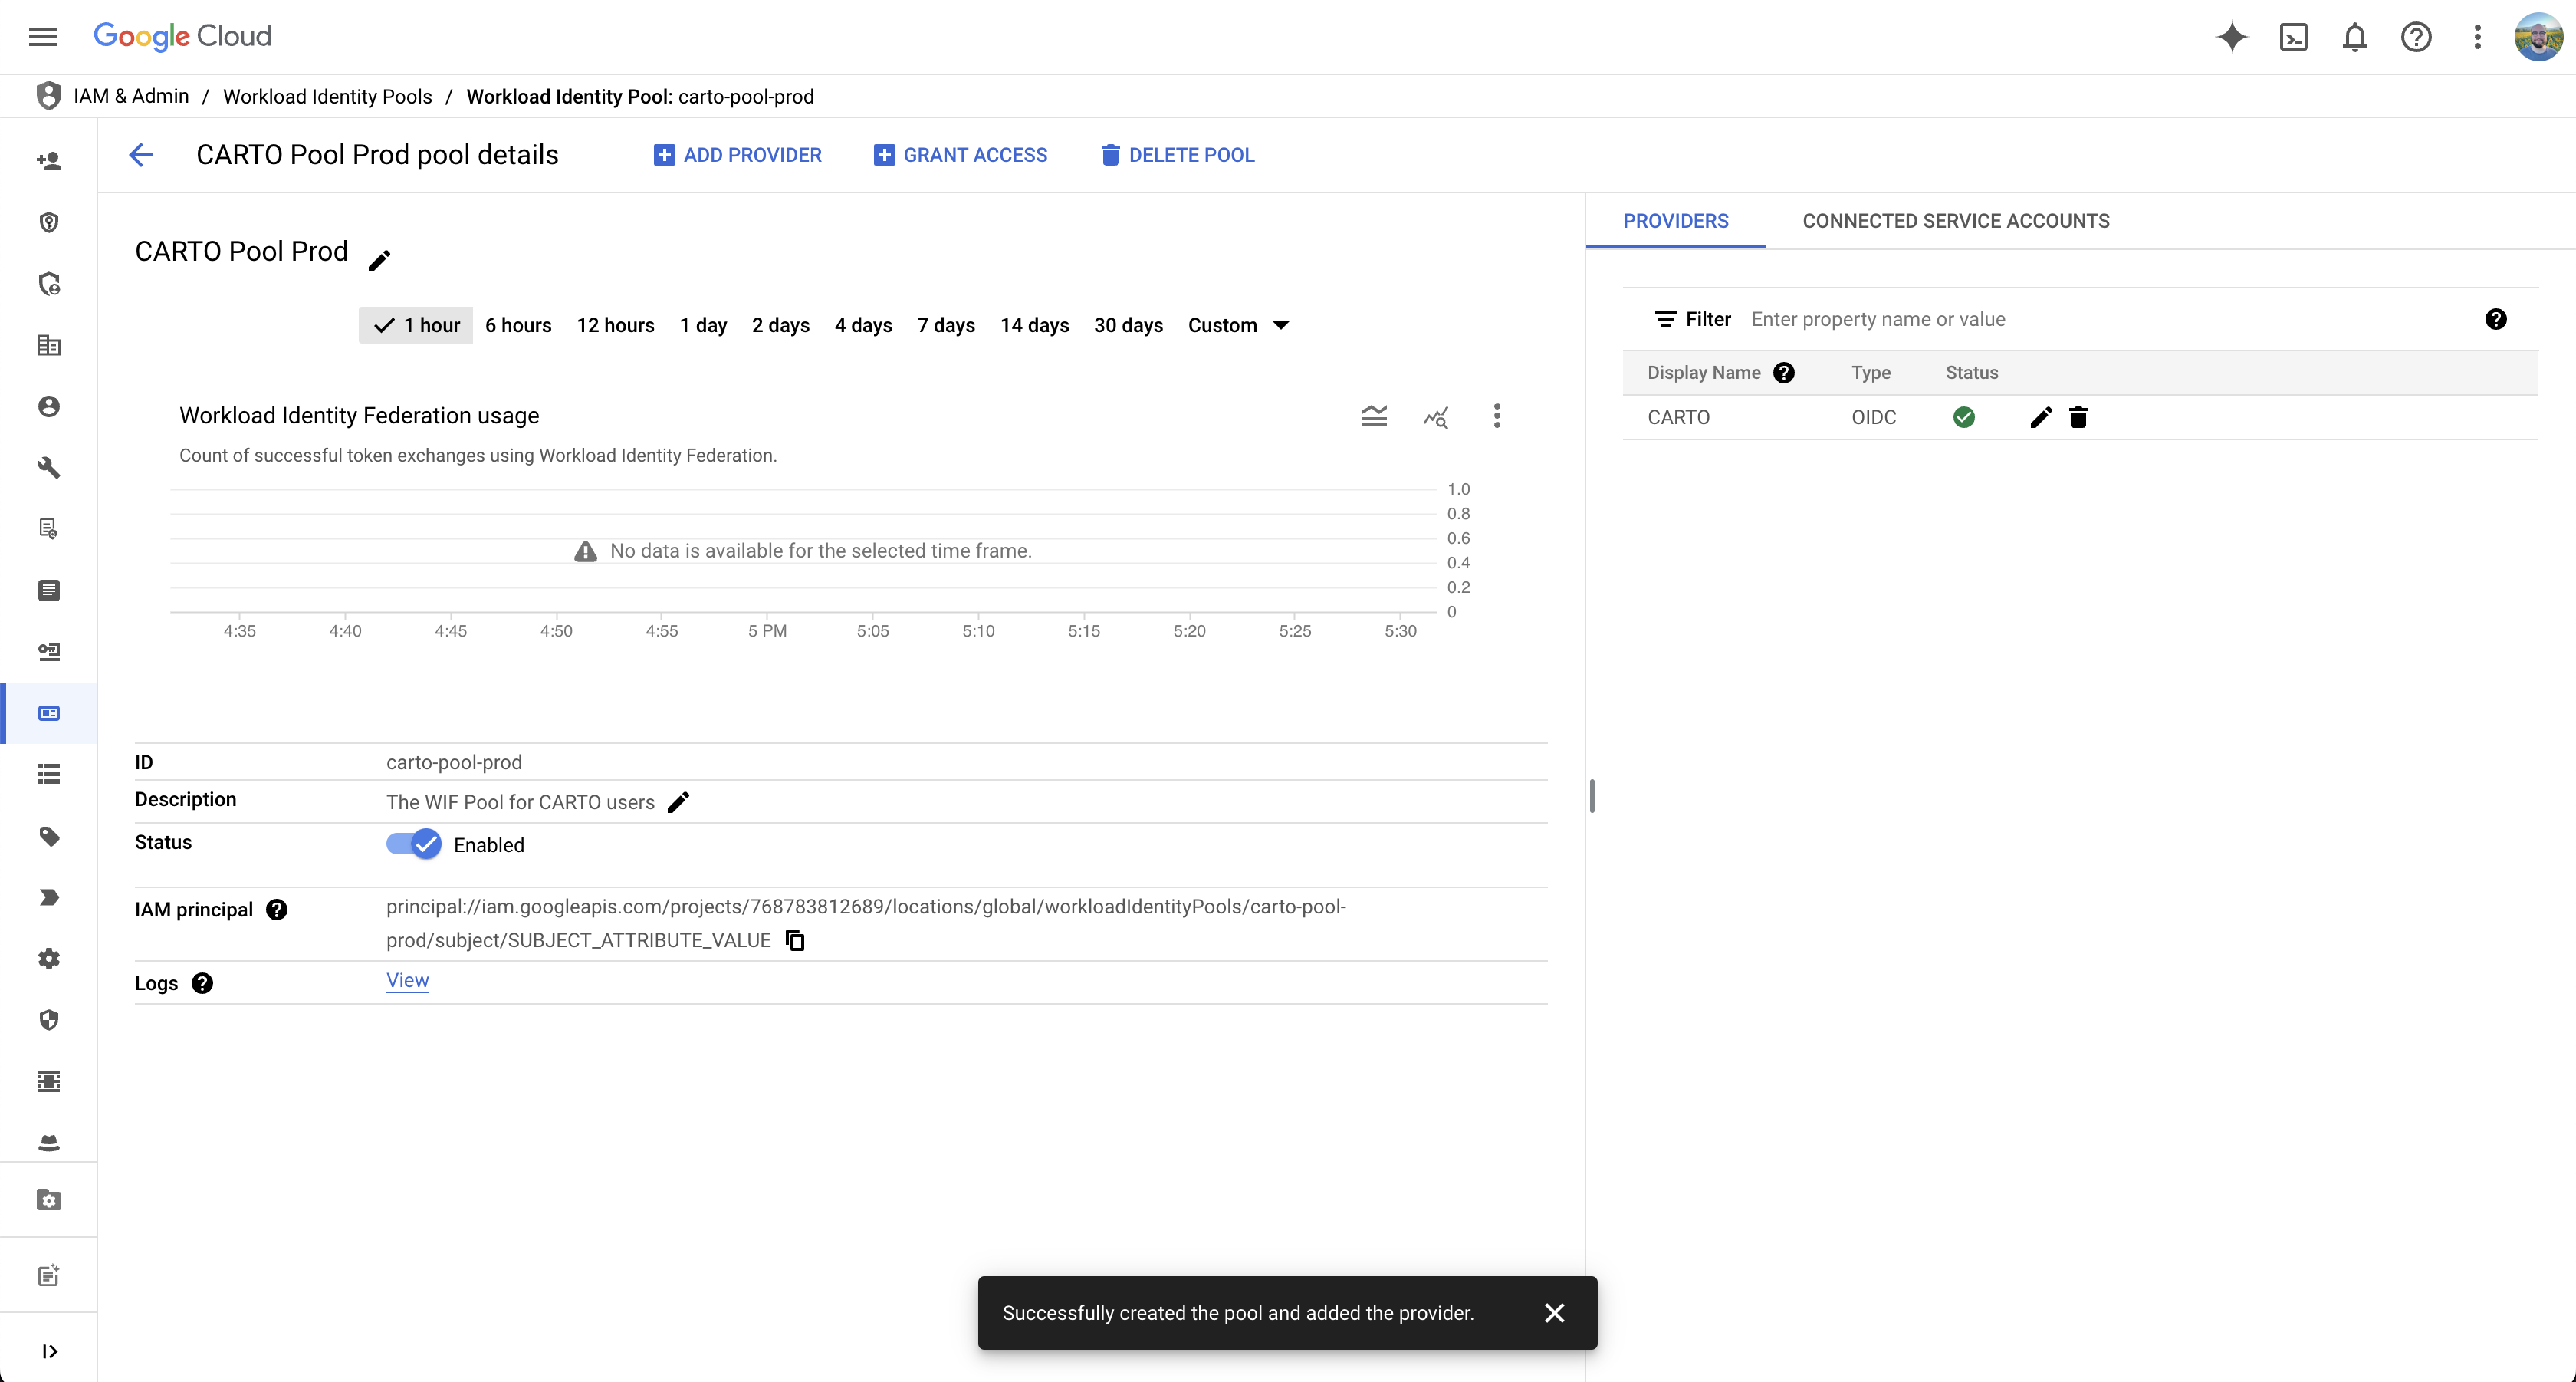Viewport: 2576px width, 1382px height.
Task: Open Cloud Shell from the top bar
Action: tap(2293, 37)
